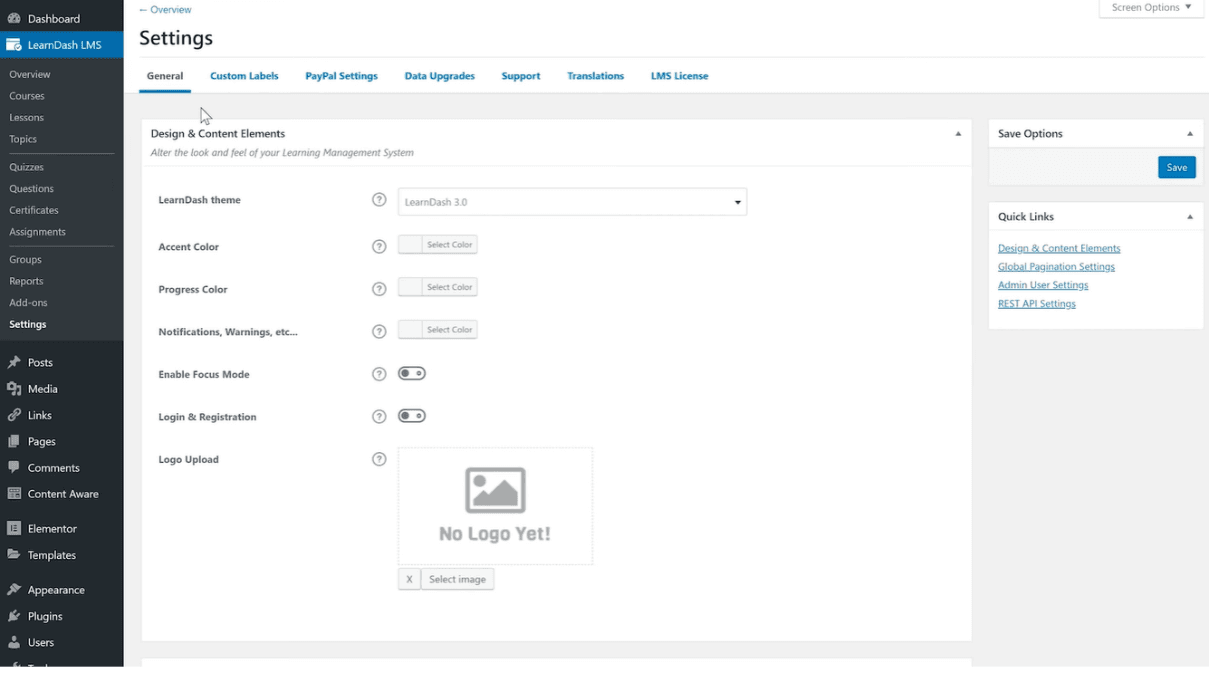The height and width of the screenshot is (673, 1209).
Task: Expand the Screen Options panel
Action: coord(1151,8)
